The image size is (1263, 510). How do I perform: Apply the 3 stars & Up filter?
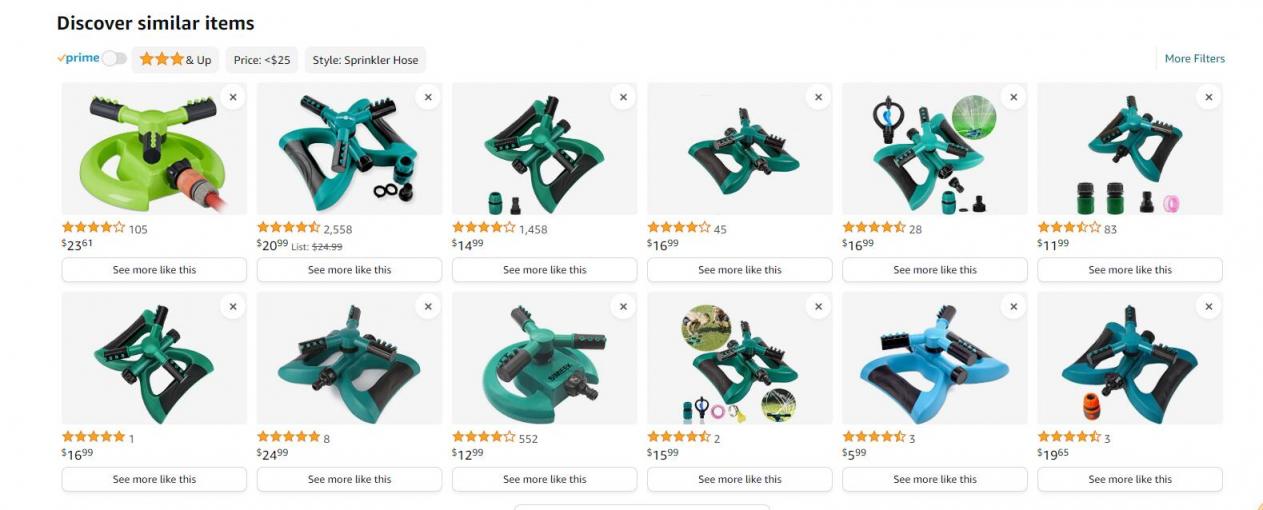pos(176,60)
